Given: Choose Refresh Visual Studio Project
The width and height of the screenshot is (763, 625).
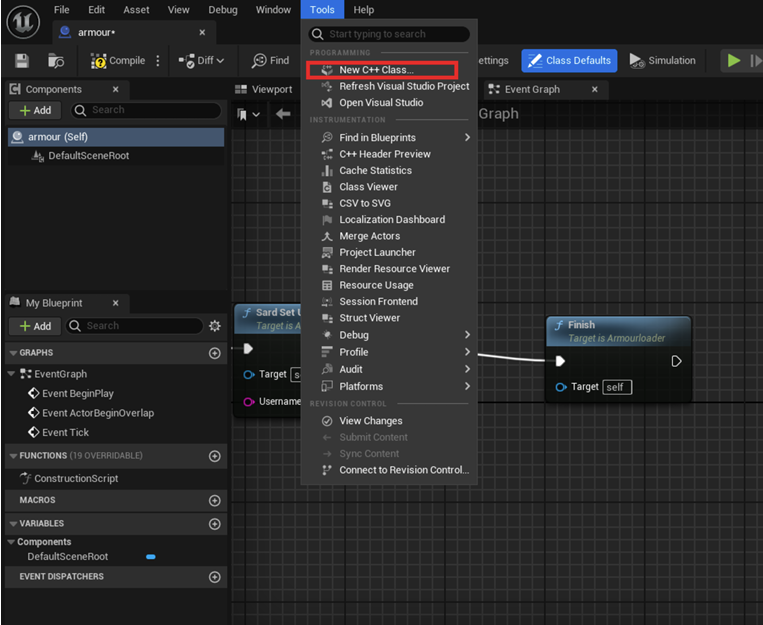Looking at the screenshot, I should coord(389,86).
